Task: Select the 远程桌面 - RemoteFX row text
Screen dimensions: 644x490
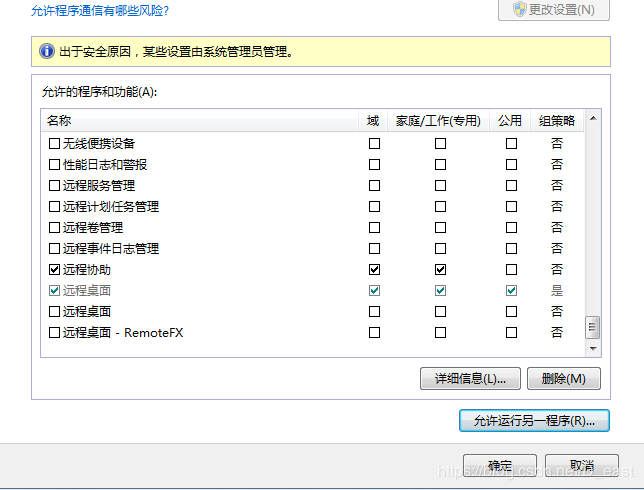Action: tap(123, 332)
